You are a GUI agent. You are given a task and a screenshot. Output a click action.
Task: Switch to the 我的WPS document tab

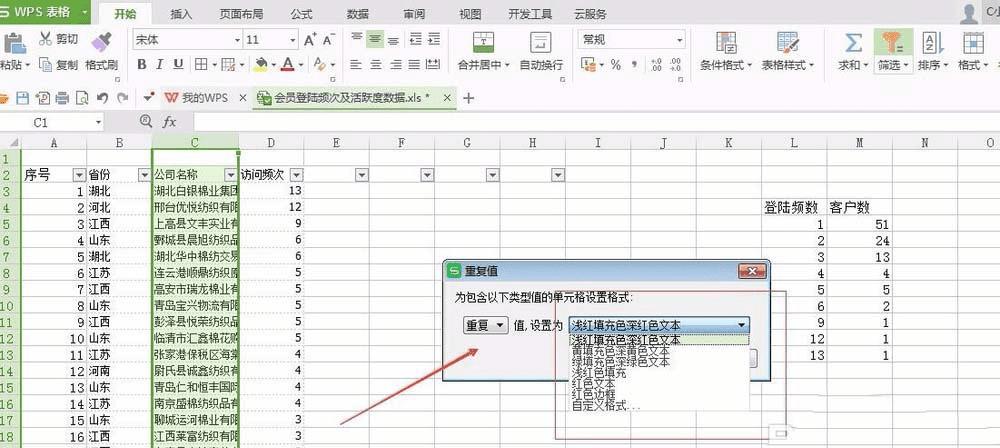pos(204,98)
